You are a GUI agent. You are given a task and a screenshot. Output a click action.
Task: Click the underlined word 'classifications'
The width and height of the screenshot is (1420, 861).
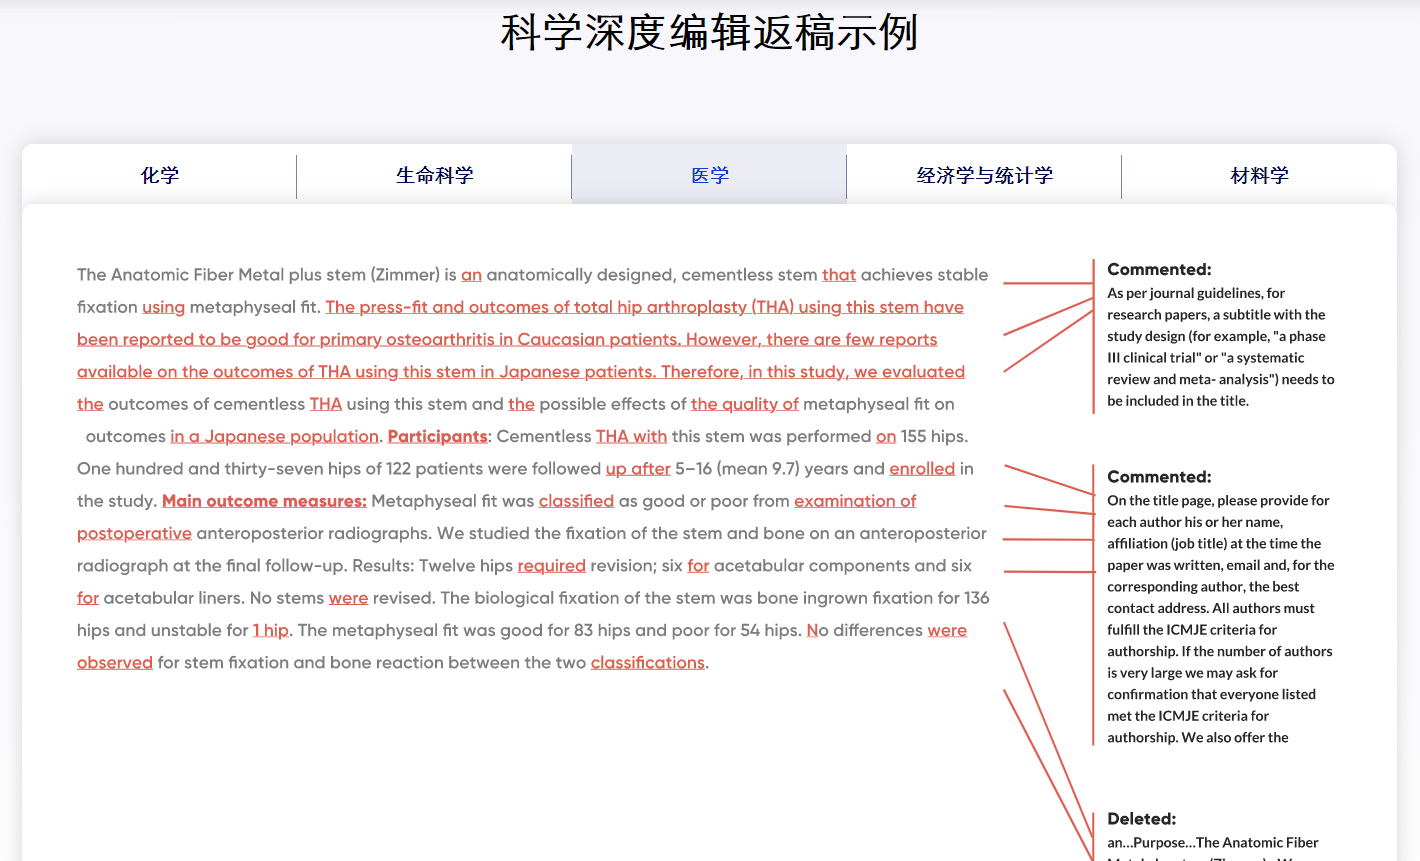(x=647, y=662)
